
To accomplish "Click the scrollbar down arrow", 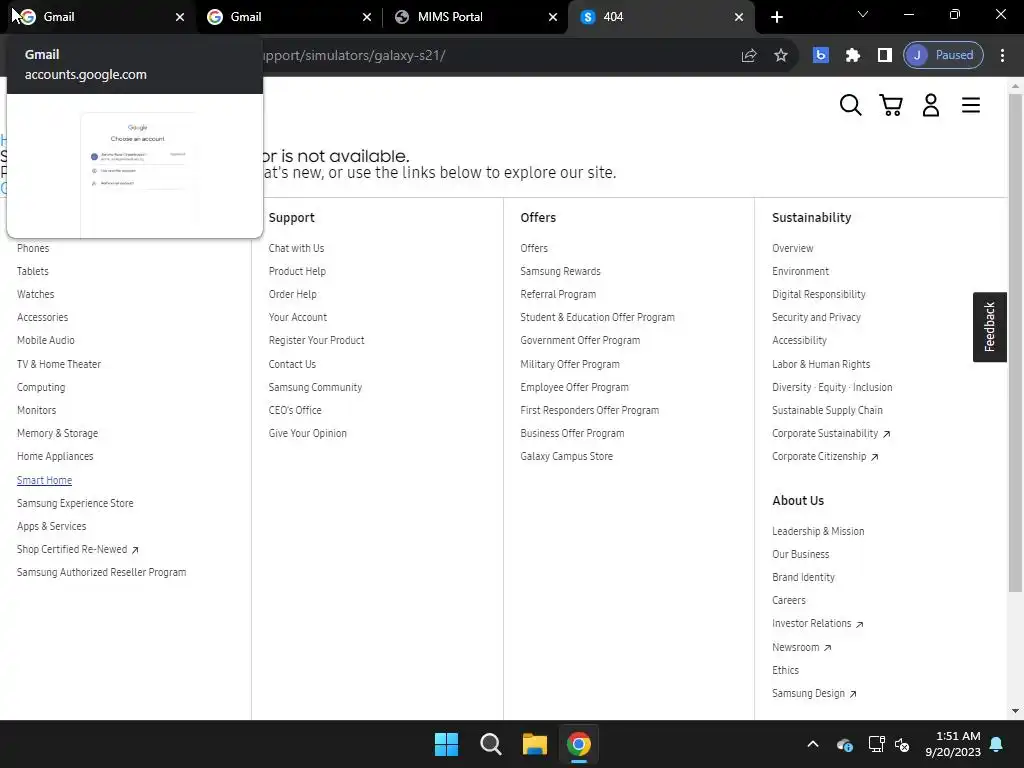I will click(x=1015, y=711).
